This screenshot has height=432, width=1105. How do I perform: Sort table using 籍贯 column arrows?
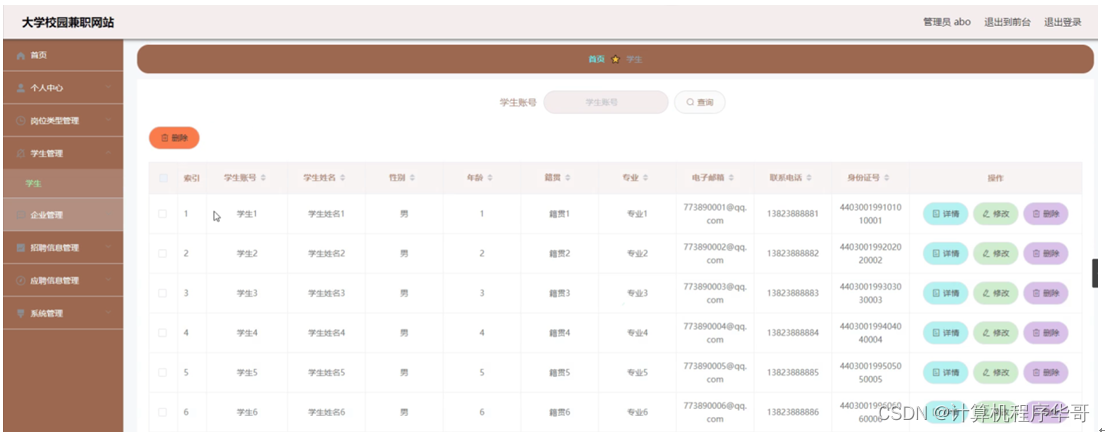[x=568, y=178]
